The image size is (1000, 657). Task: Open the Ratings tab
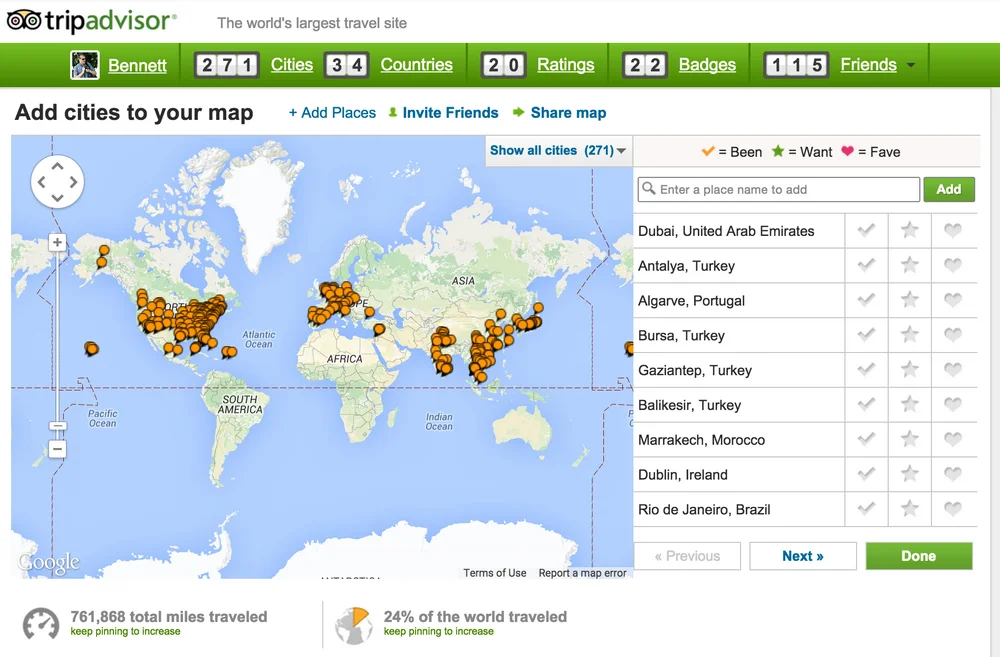[x=566, y=64]
